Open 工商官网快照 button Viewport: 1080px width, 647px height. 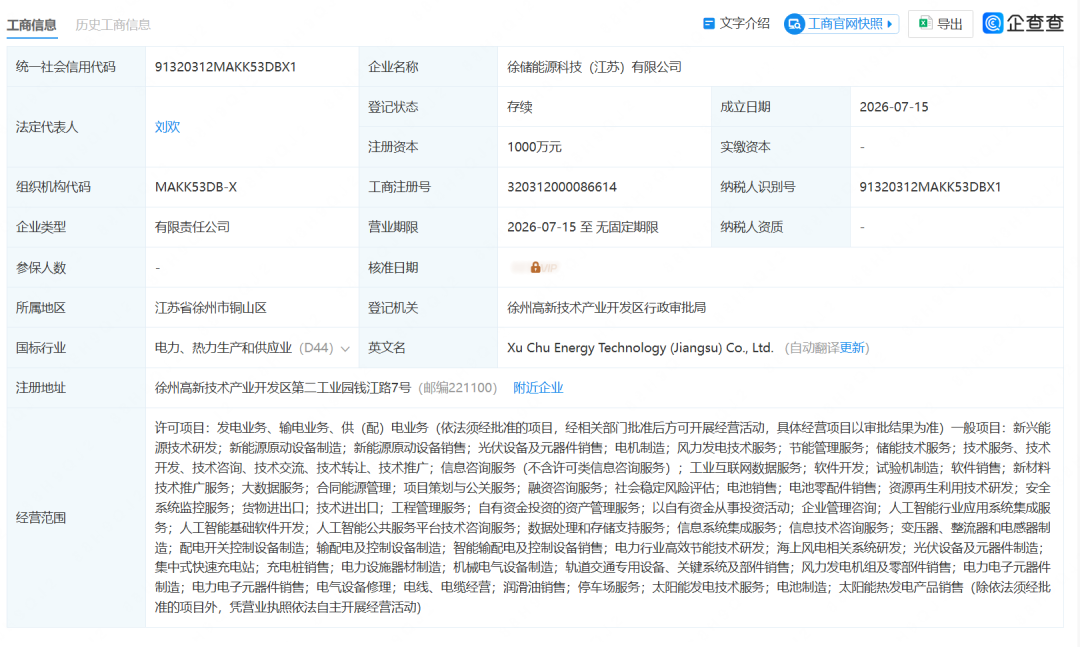point(841,24)
